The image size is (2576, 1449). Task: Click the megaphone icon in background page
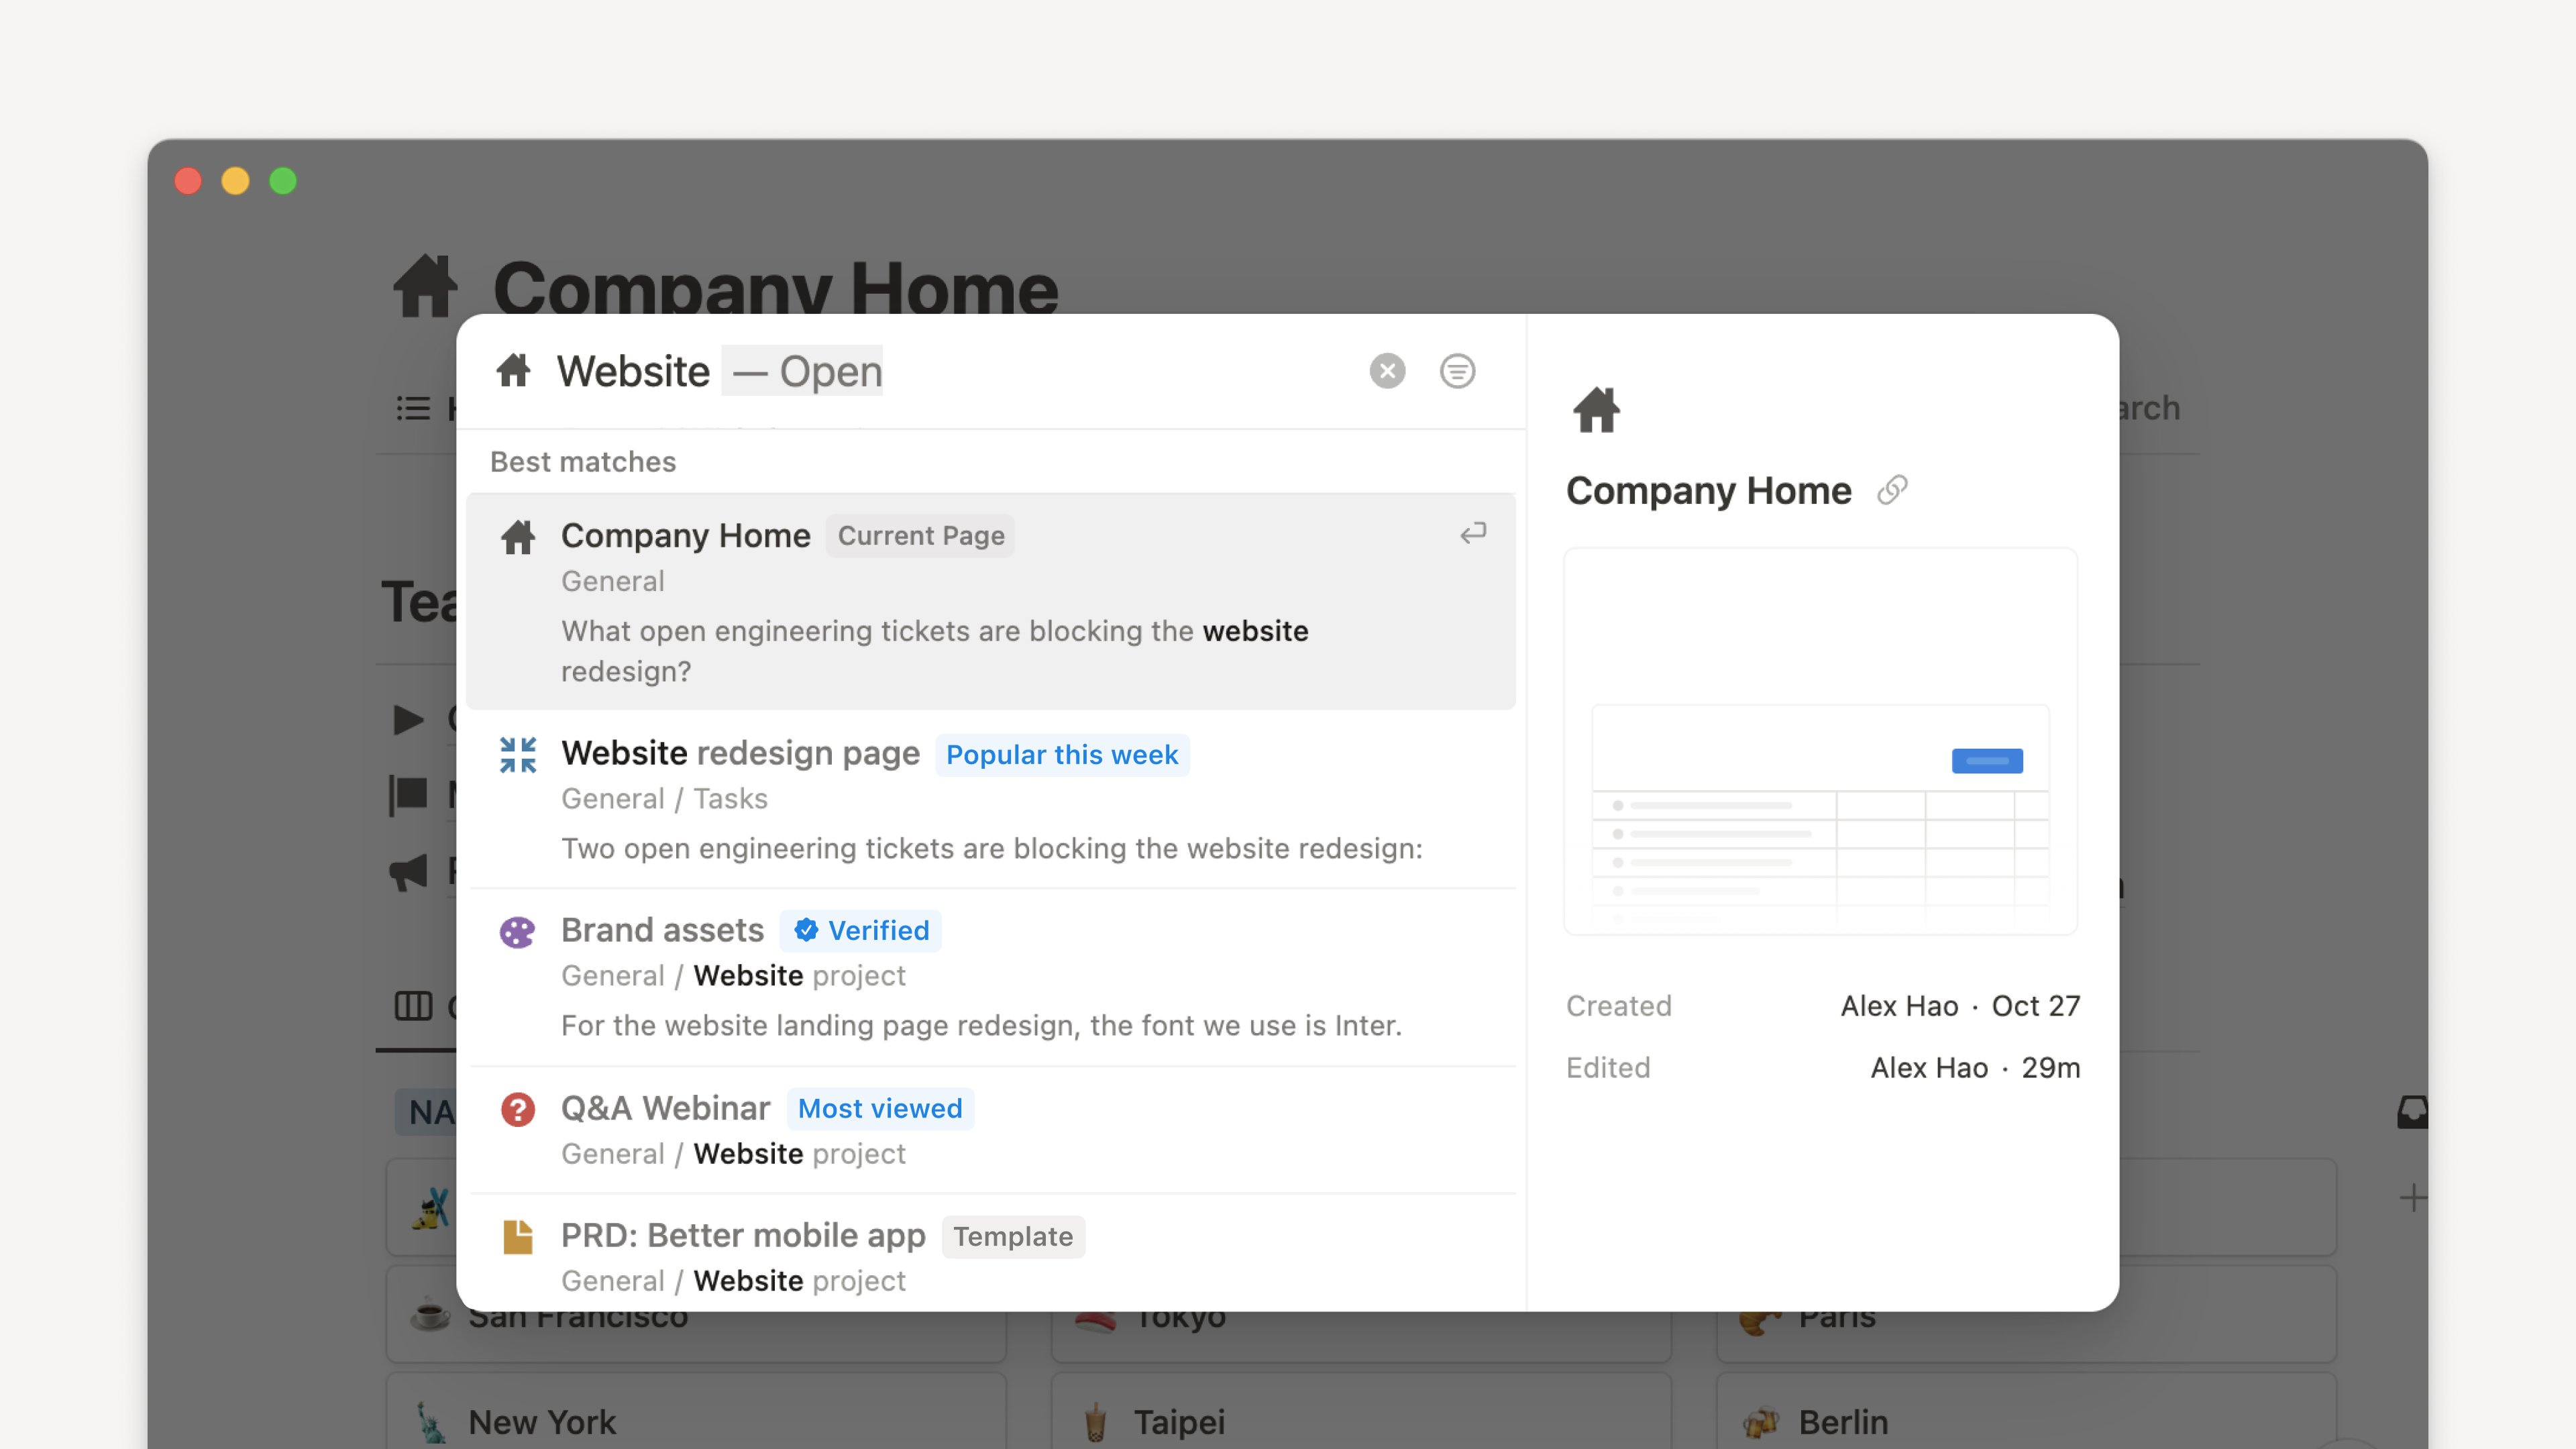pos(408,872)
